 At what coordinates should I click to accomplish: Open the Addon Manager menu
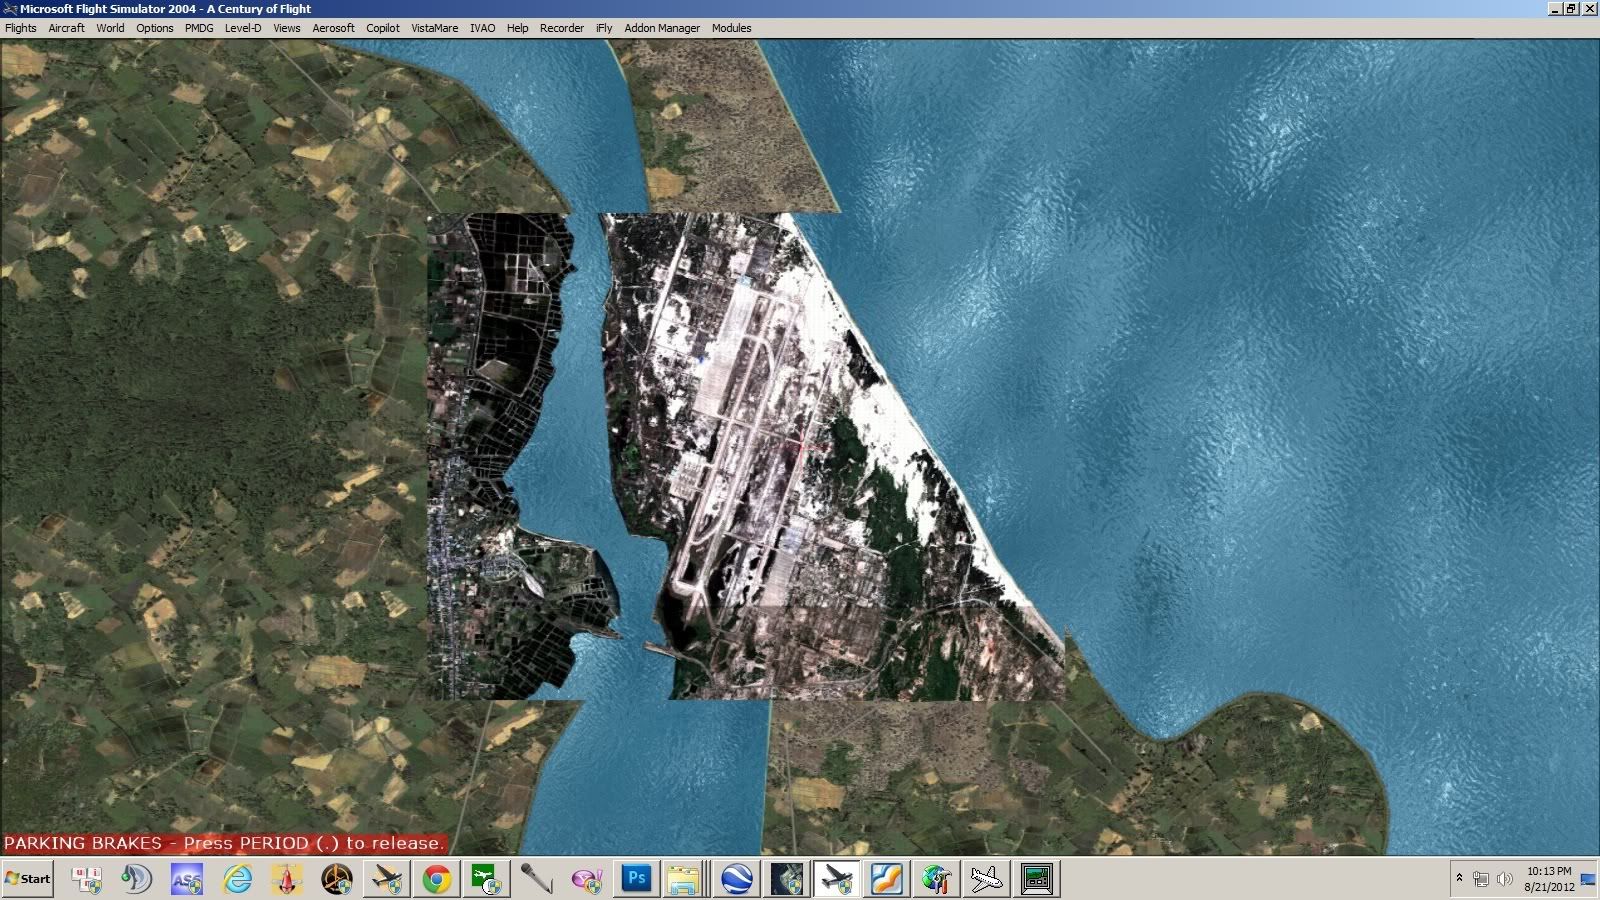pyautogui.click(x=661, y=28)
